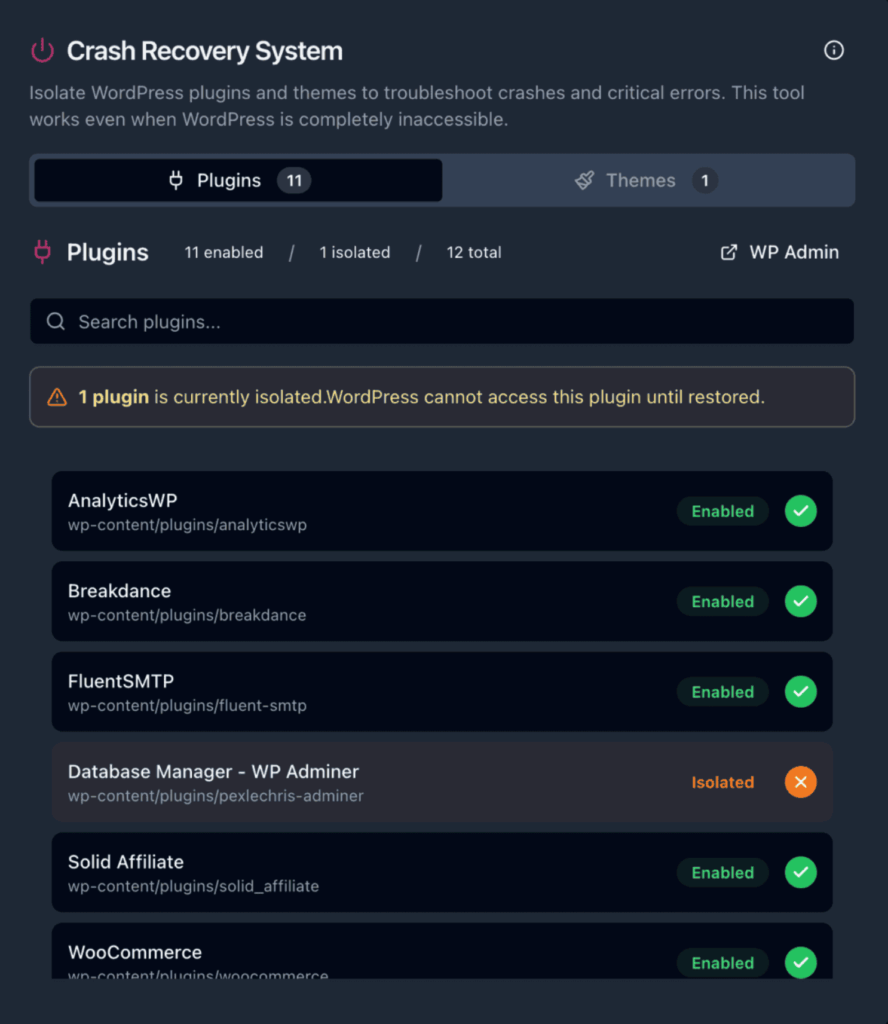Open the info icon in the top corner
This screenshot has height=1024, width=888.
pyautogui.click(x=834, y=50)
